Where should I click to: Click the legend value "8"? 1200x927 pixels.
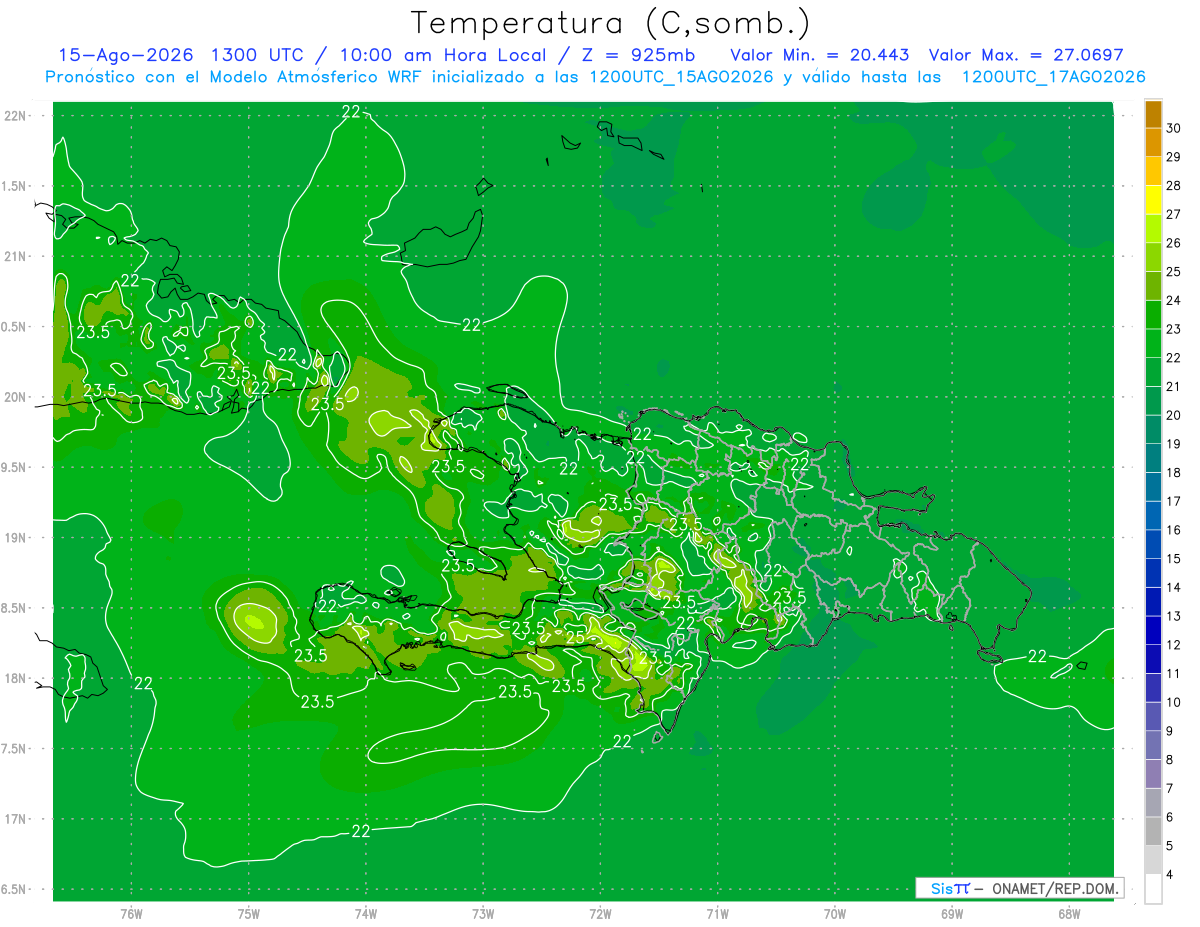pos(1170,759)
